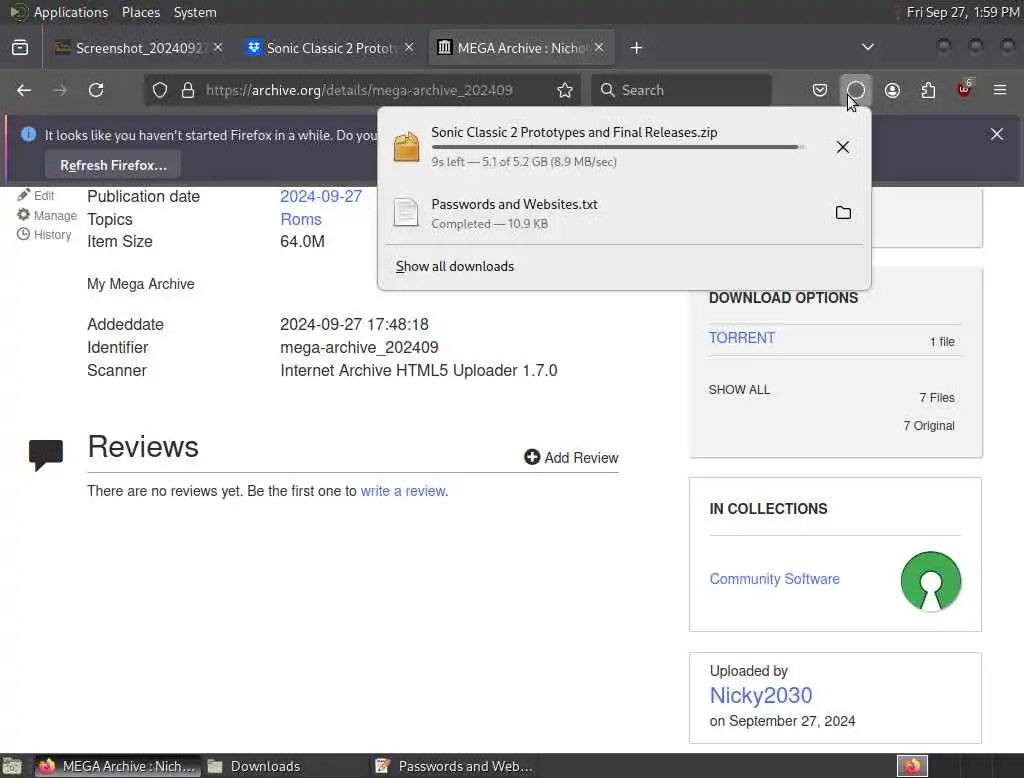Open the Manage gear link
Screen dimensions: 1024x778
tap(47, 215)
